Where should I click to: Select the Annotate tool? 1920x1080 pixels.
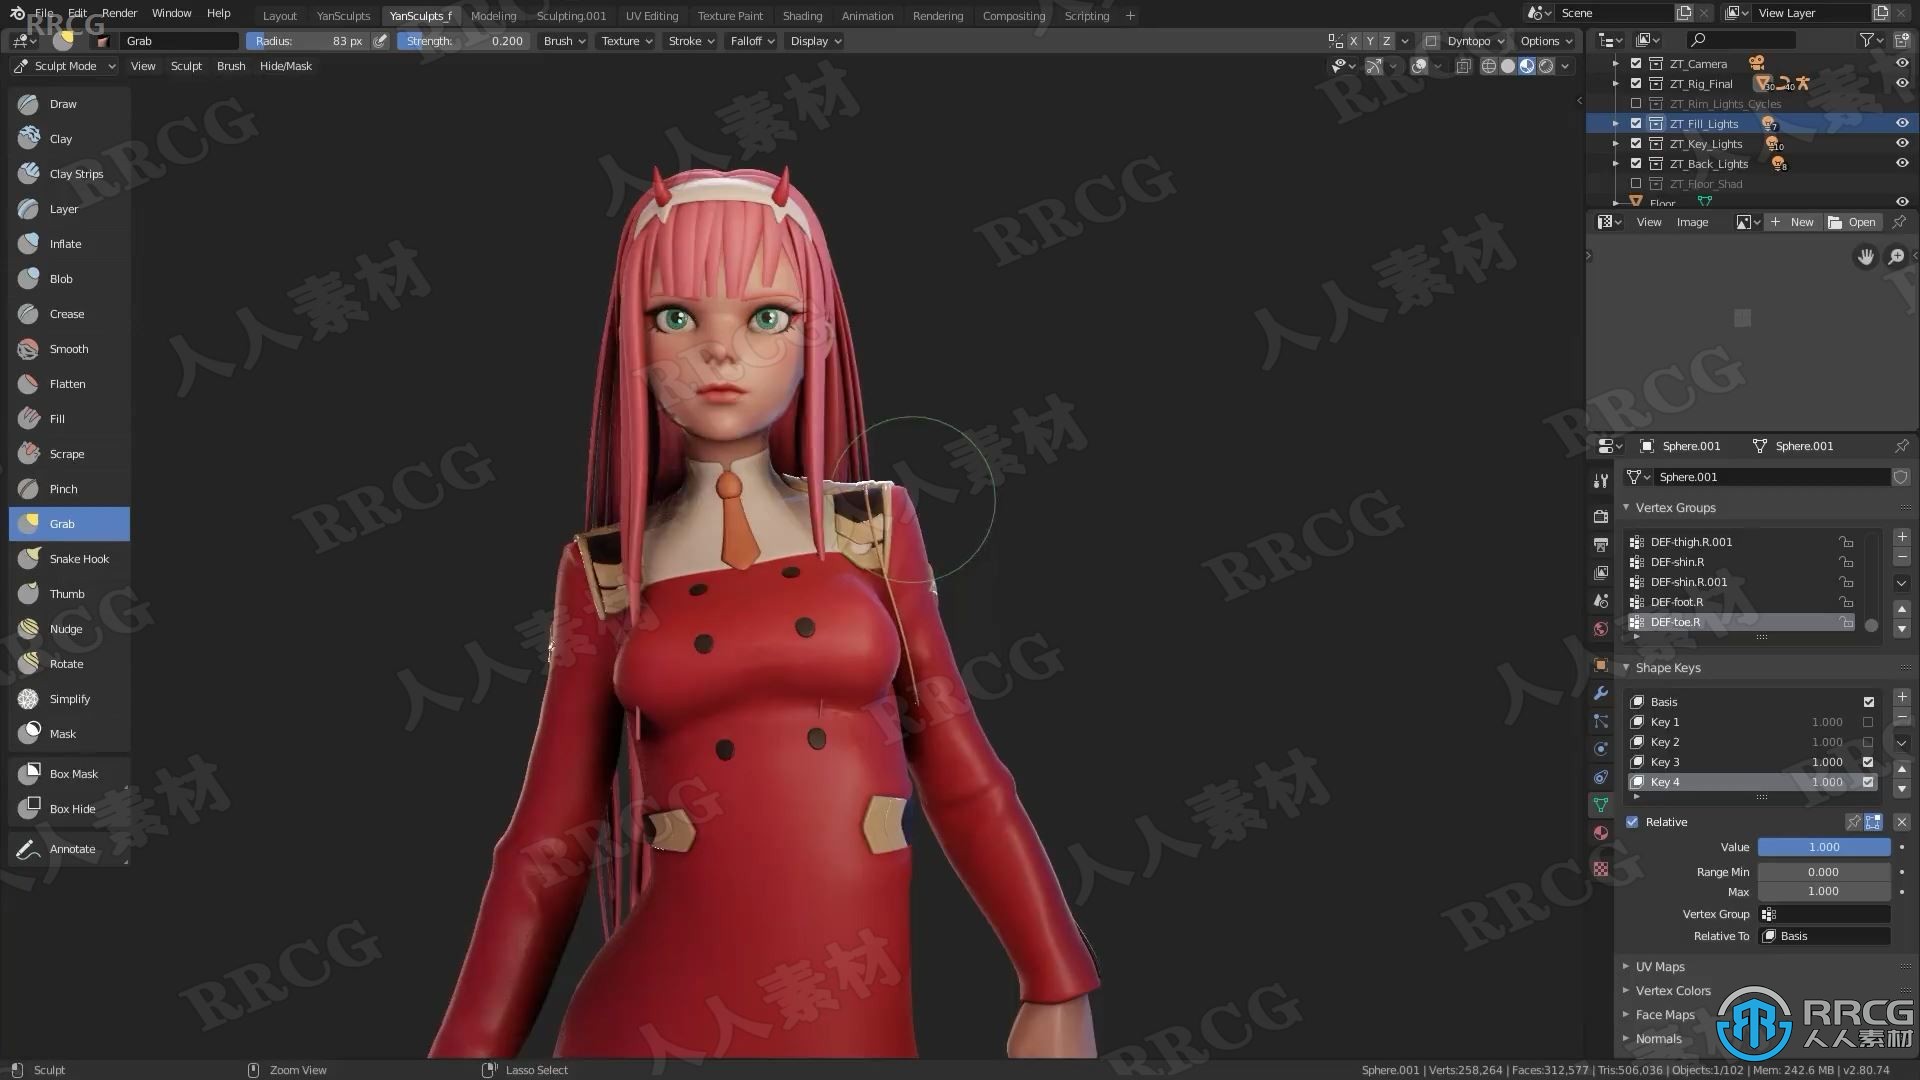tap(69, 849)
